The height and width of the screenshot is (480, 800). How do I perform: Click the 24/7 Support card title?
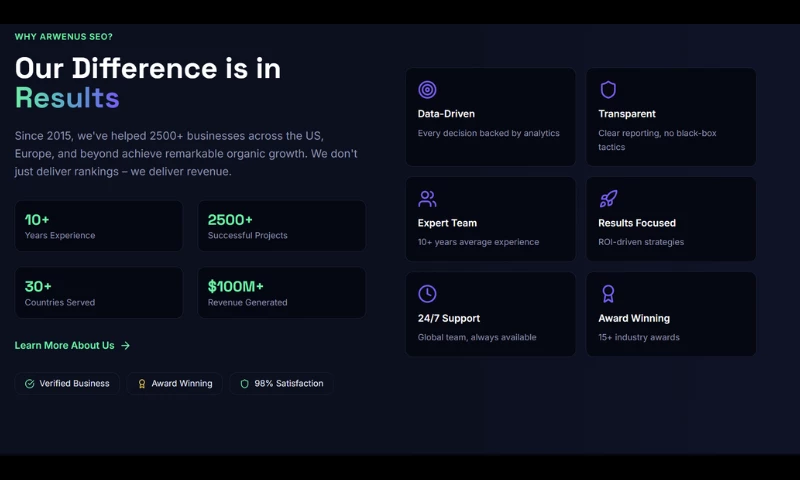[x=449, y=318]
